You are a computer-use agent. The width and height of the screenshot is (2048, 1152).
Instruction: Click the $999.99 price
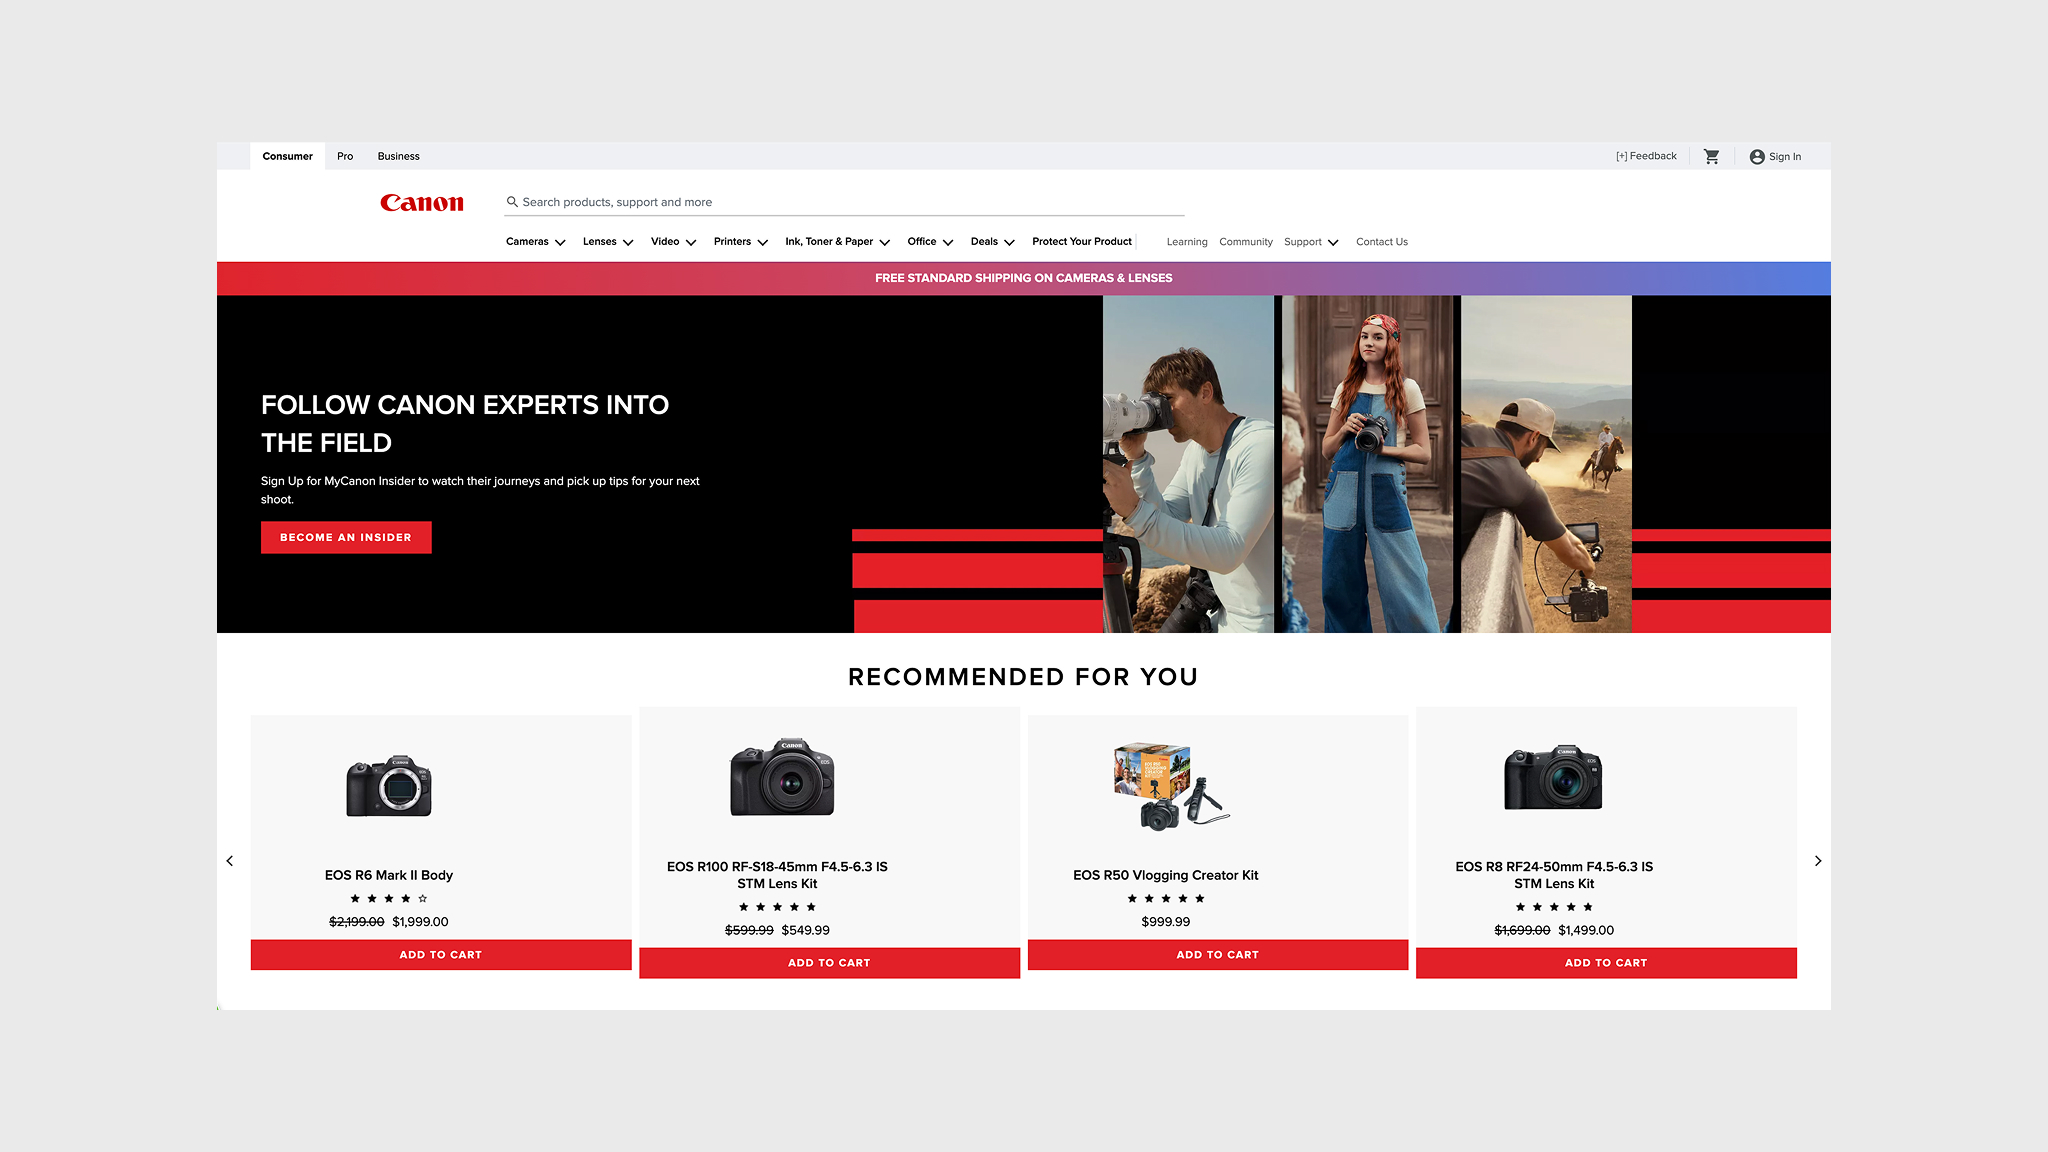point(1165,922)
